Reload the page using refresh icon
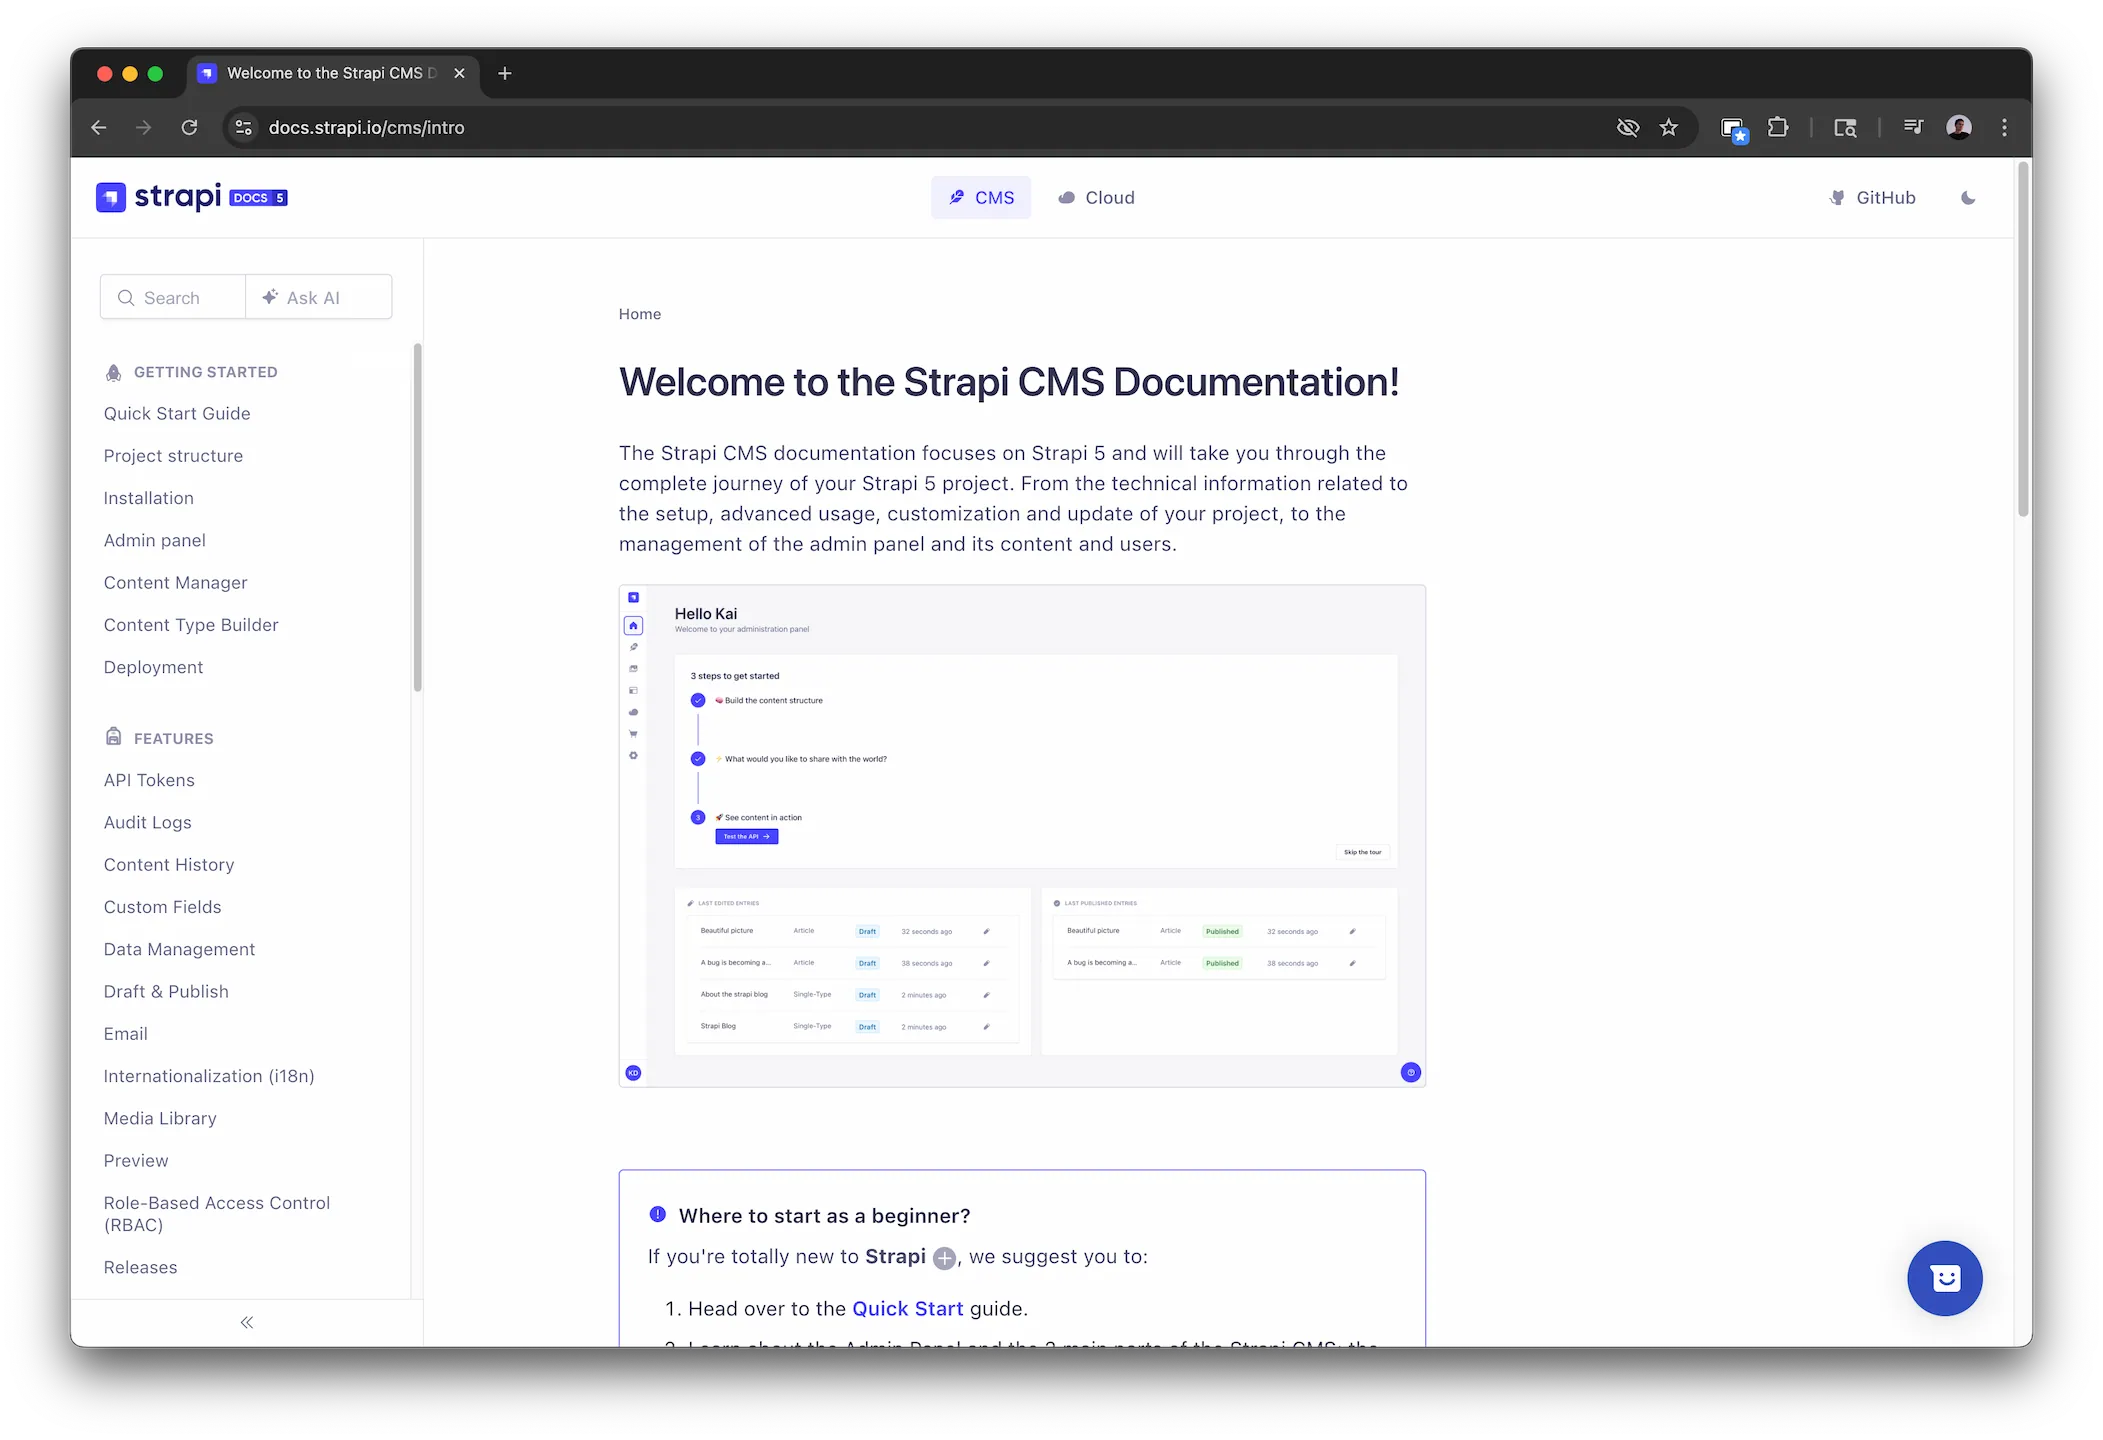 pos(189,127)
